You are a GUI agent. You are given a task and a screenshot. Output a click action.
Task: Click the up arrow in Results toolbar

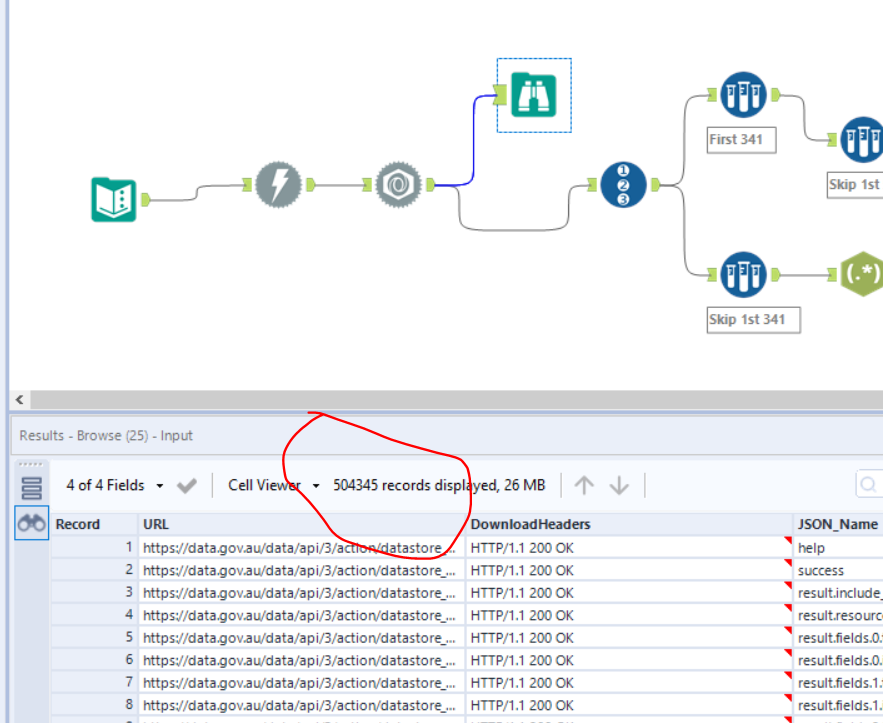[585, 485]
